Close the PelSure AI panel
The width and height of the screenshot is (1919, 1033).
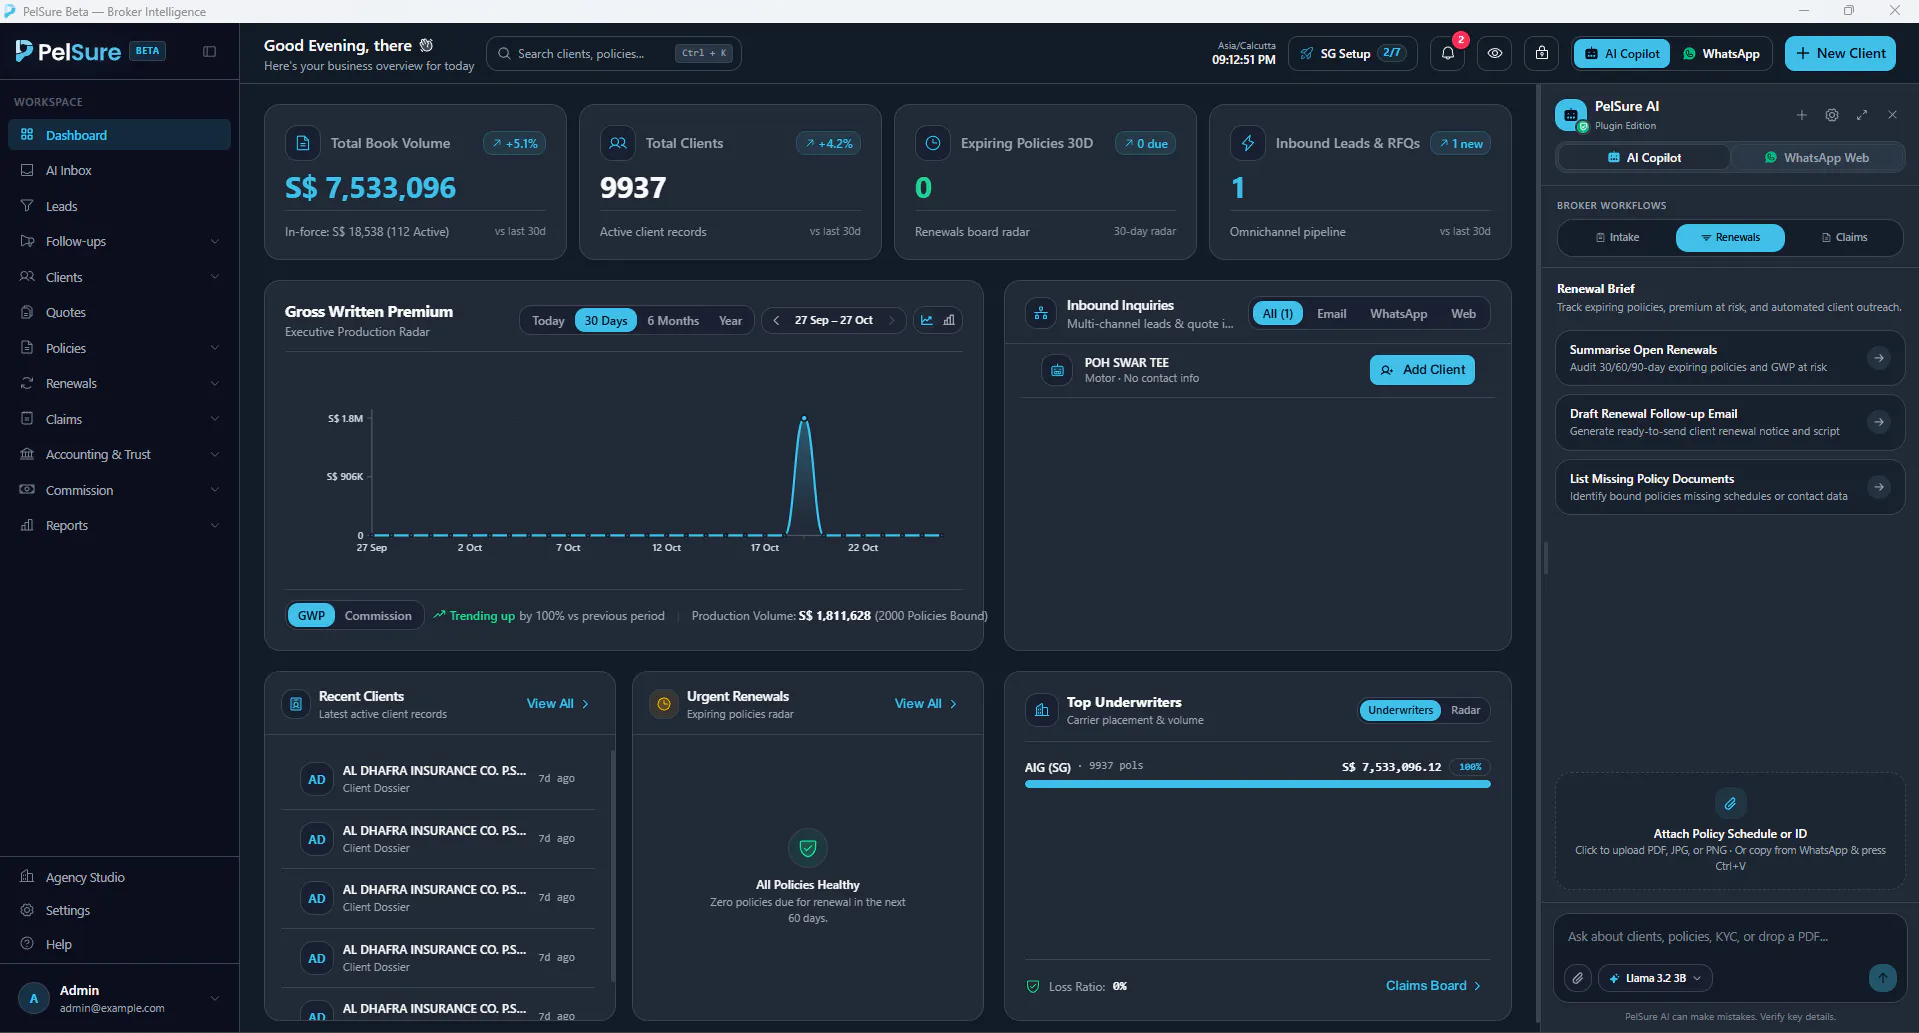point(1892,115)
